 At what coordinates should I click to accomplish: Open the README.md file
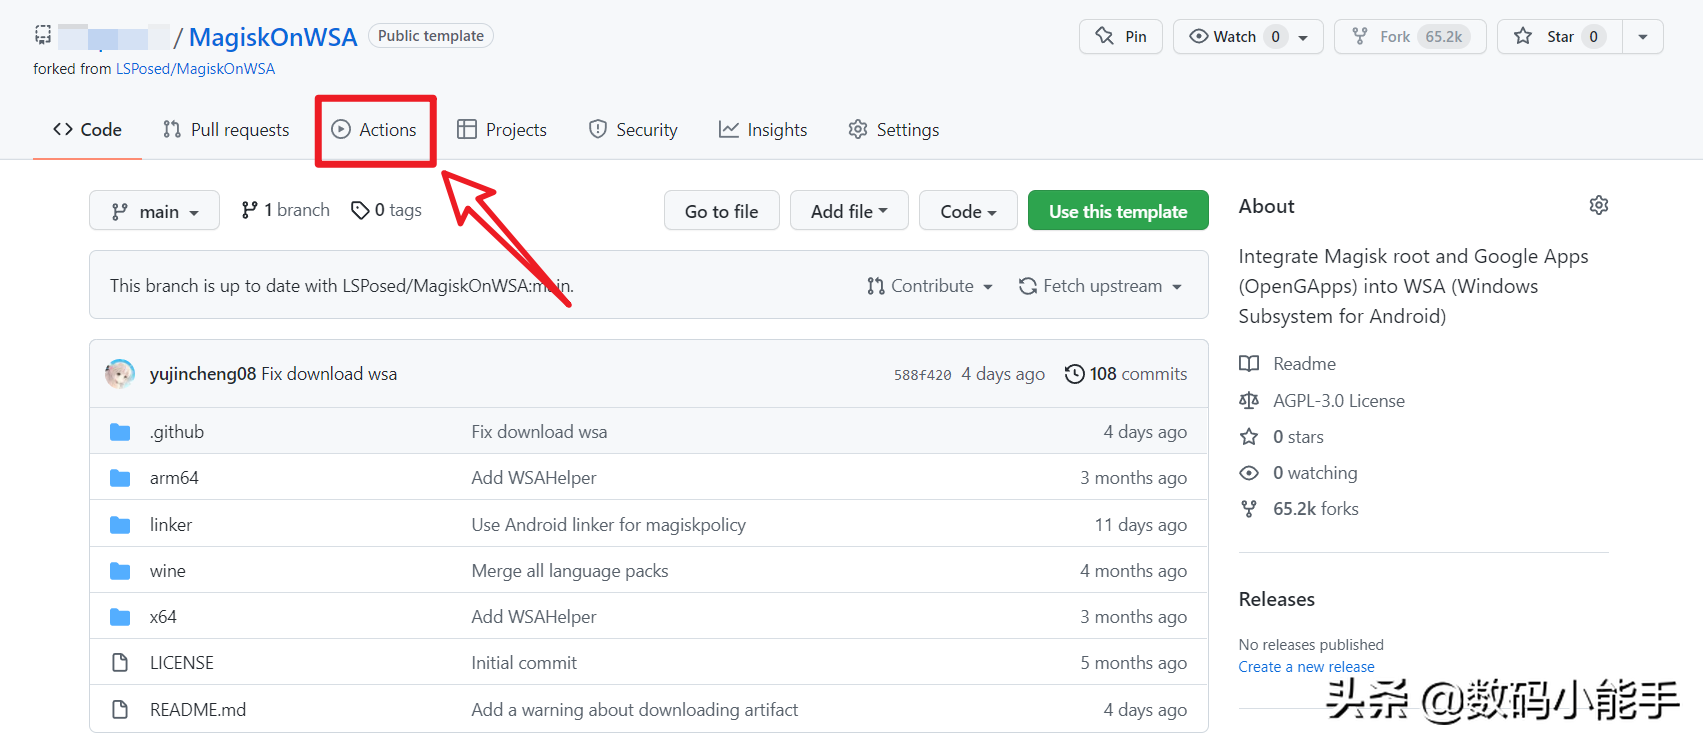point(198,710)
